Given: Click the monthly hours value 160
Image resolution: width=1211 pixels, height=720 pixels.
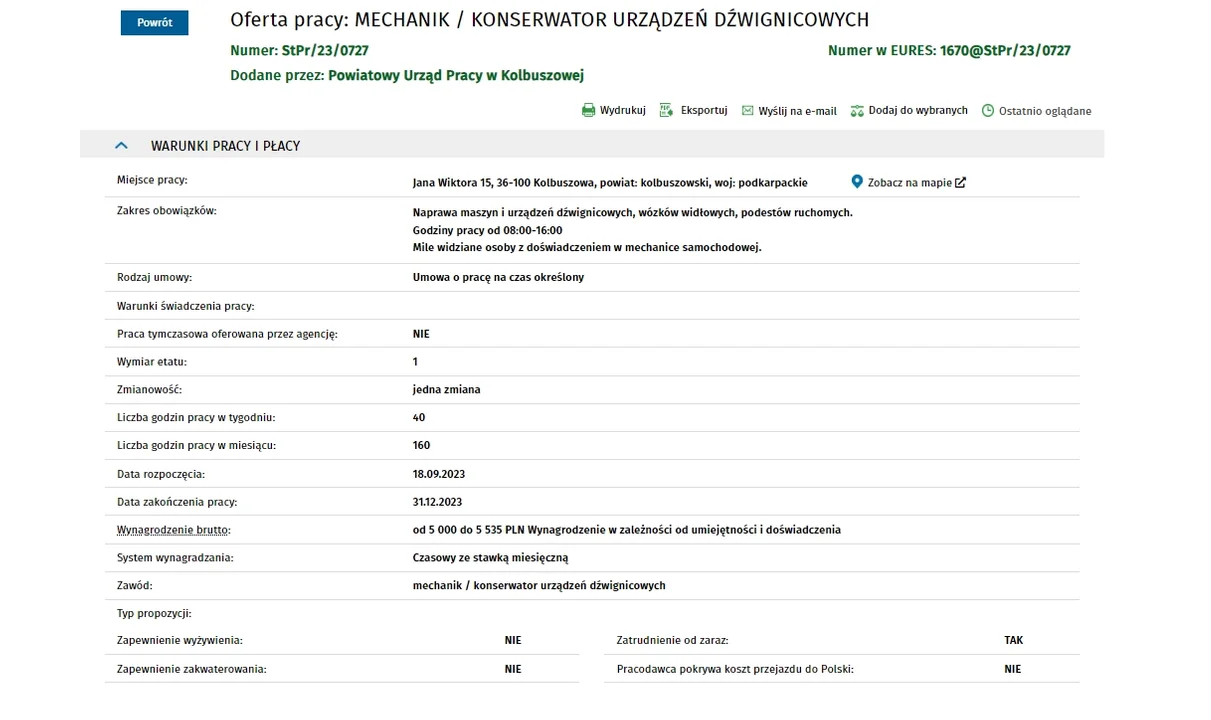Looking at the screenshot, I should coord(421,445).
